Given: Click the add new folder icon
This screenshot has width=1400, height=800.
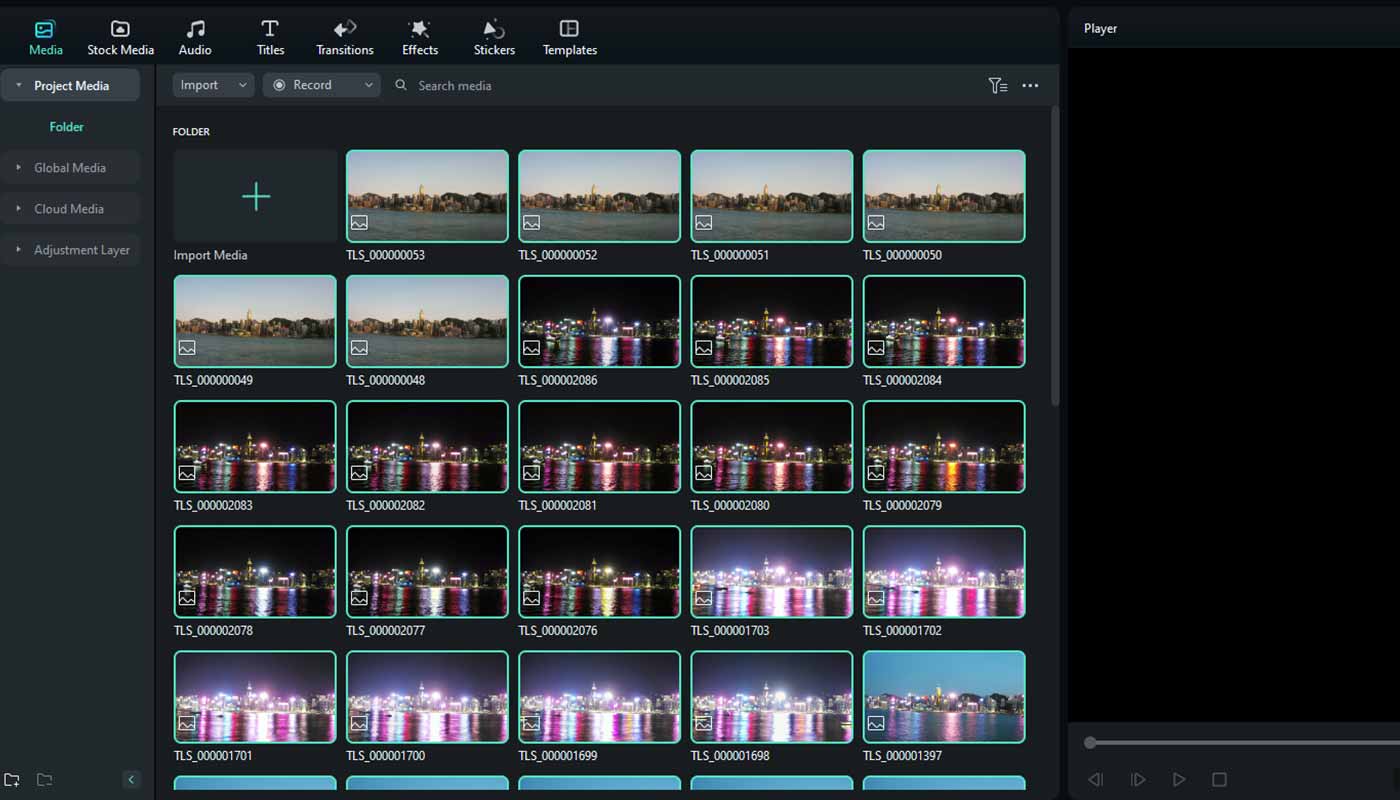Looking at the screenshot, I should click(x=12, y=780).
